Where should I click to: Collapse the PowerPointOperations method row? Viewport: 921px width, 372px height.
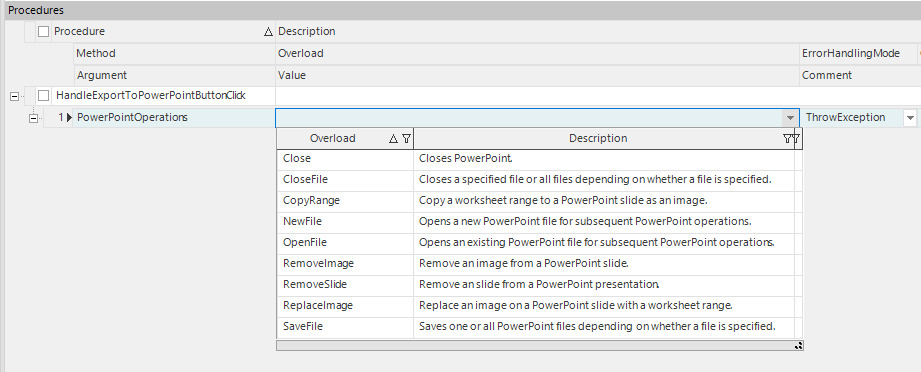[33, 118]
